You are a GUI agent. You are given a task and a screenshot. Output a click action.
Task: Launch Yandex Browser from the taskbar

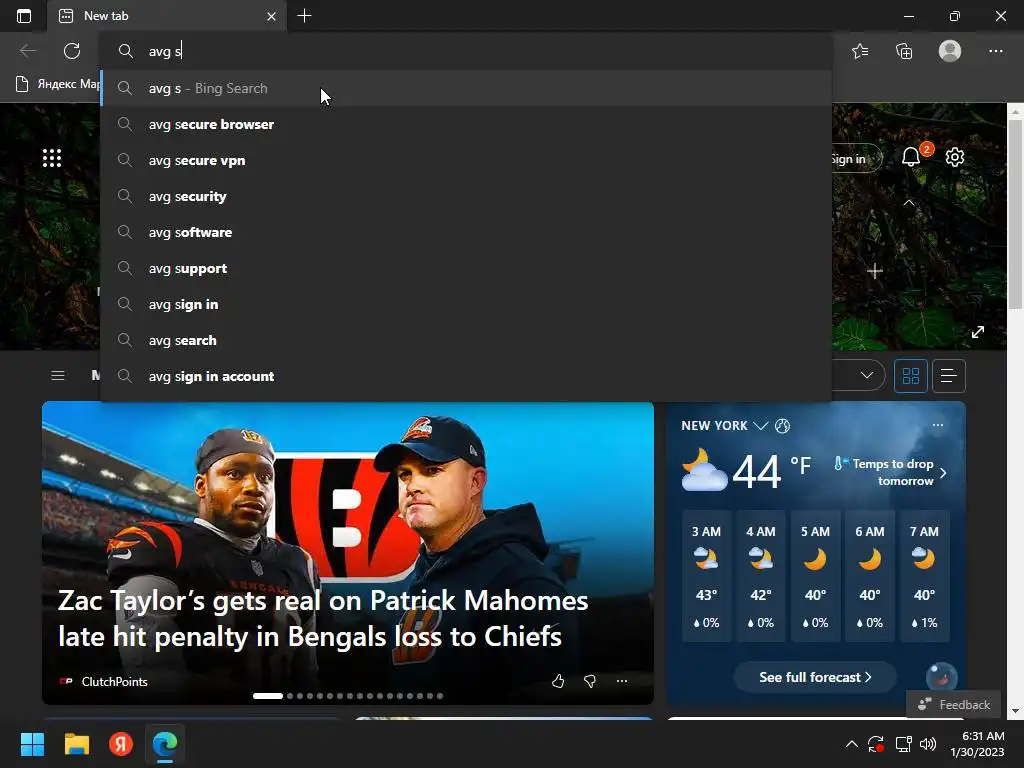point(121,744)
